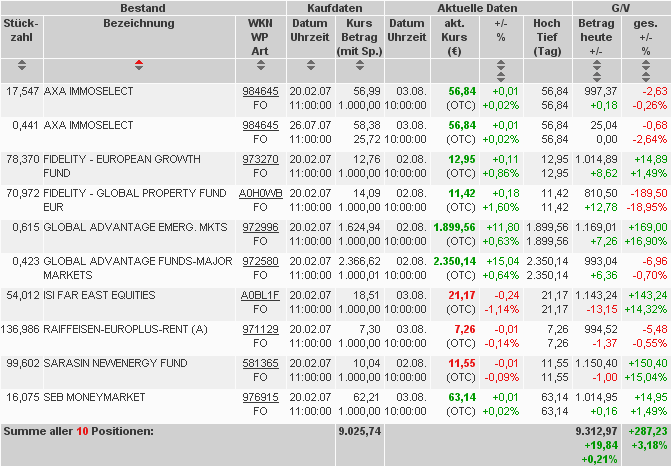Click current price 2.350,14 in green
The width and height of the screenshot is (671, 466).
pyautogui.click(x=454, y=261)
